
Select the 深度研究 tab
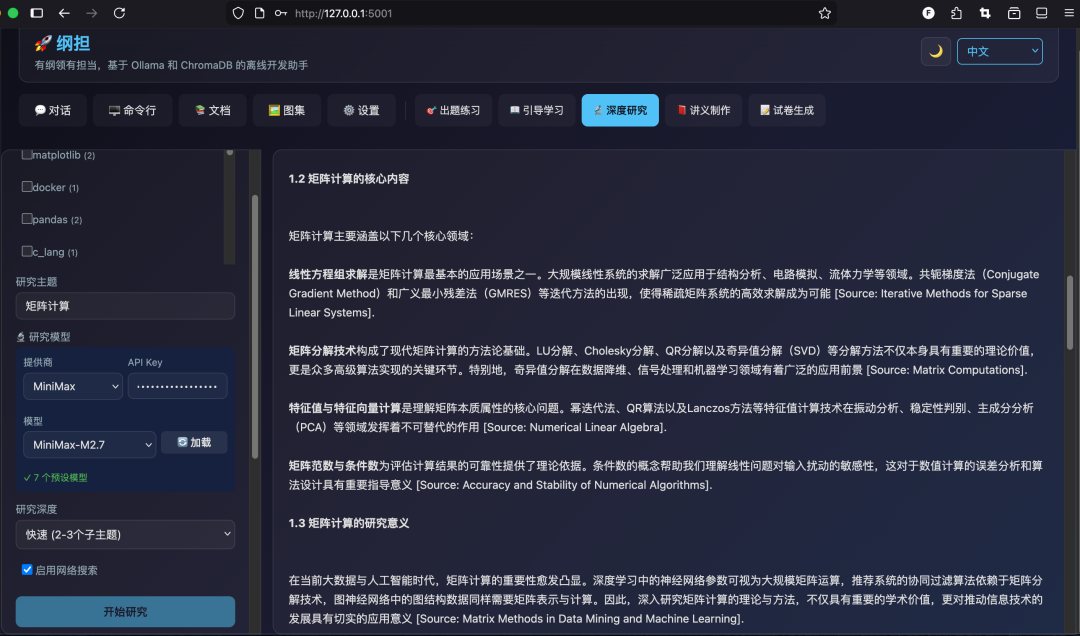[x=620, y=110]
